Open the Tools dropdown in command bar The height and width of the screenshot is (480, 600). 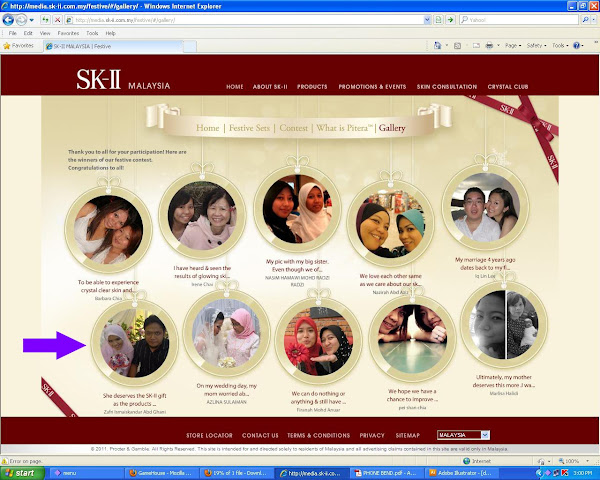[x=560, y=46]
